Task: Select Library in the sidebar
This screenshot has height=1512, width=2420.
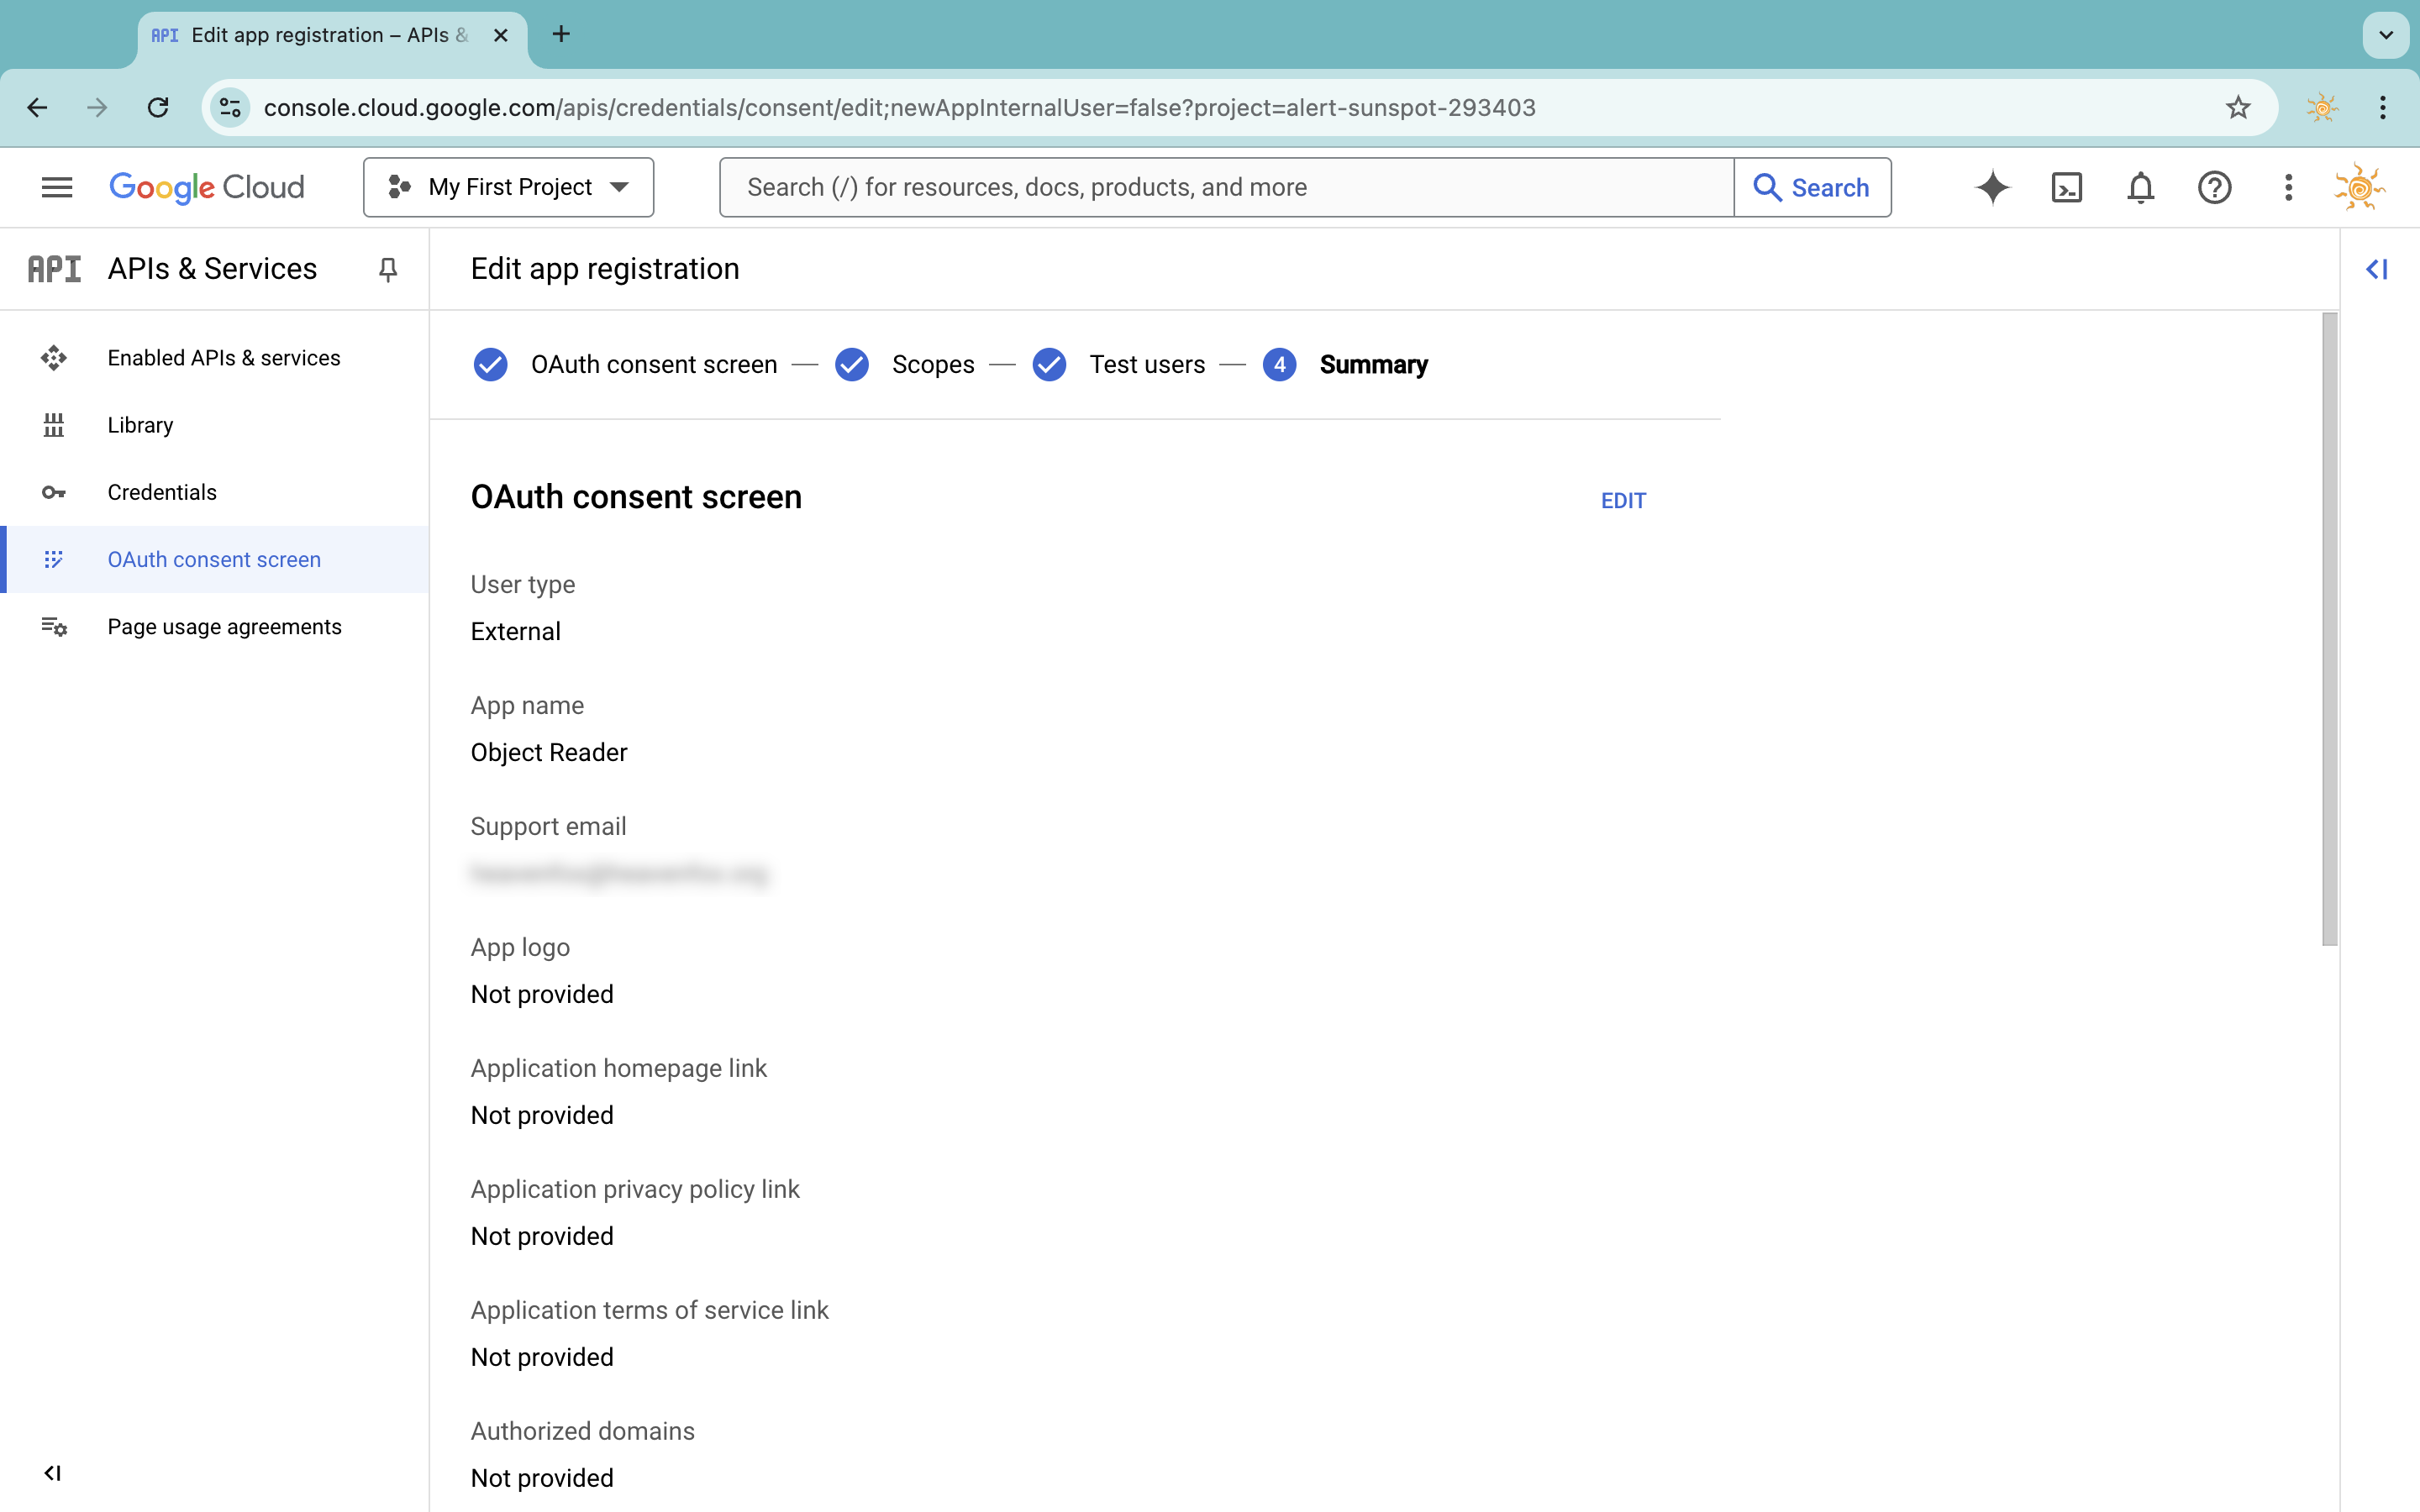Action: 140,424
